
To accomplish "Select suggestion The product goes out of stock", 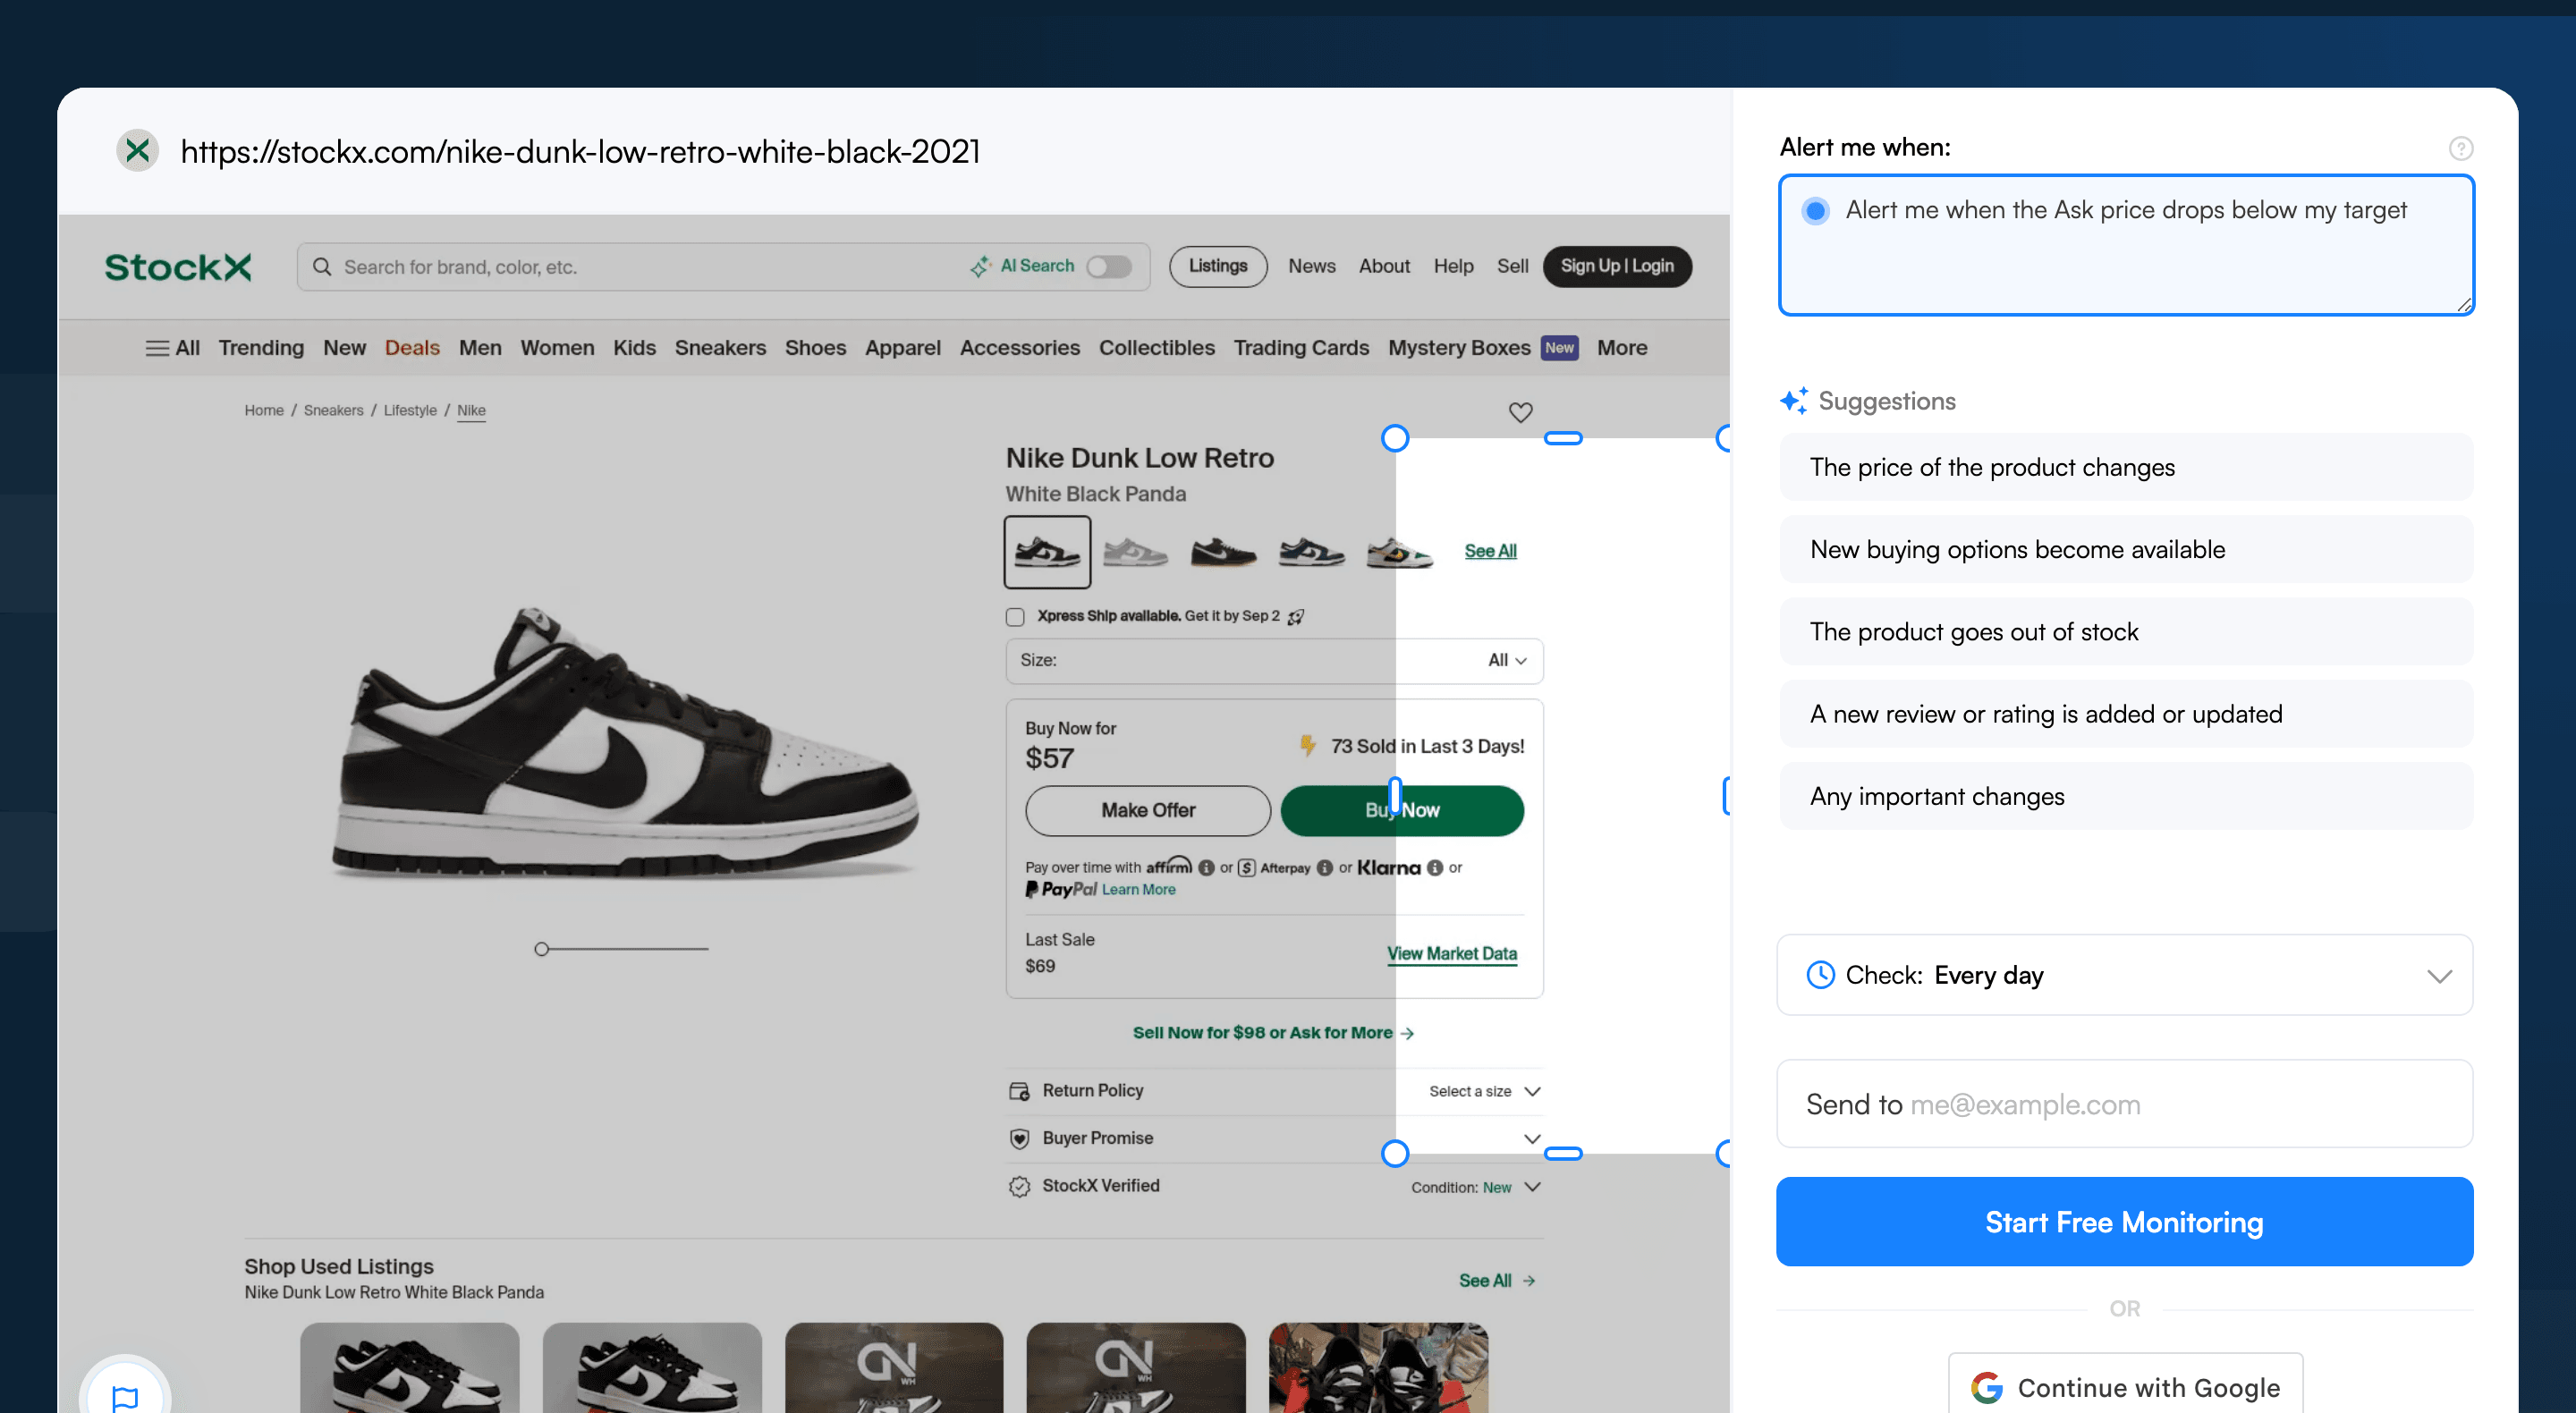I will (x=2126, y=632).
